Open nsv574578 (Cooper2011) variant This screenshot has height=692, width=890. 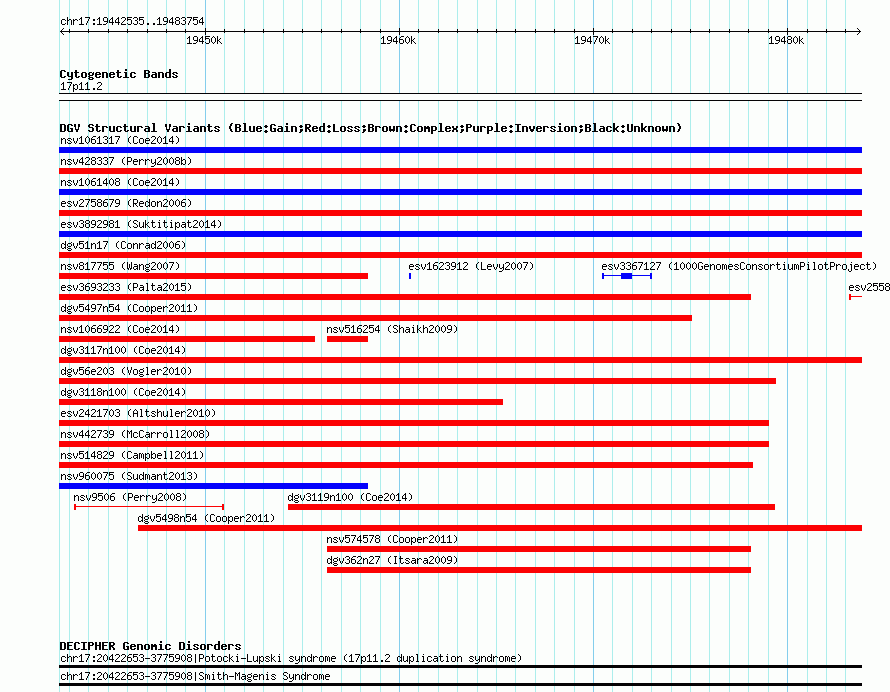[x=392, y=539]
